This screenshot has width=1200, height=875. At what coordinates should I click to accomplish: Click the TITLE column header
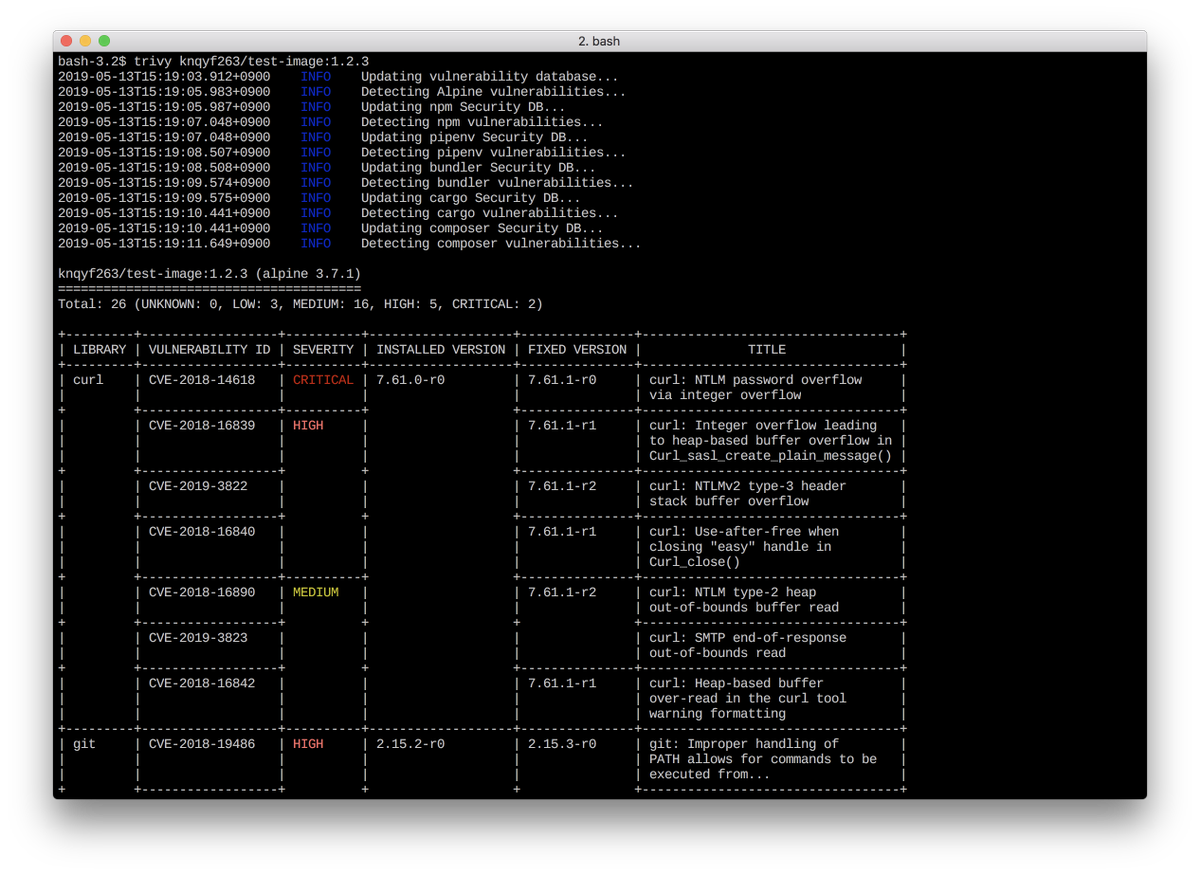767,350
